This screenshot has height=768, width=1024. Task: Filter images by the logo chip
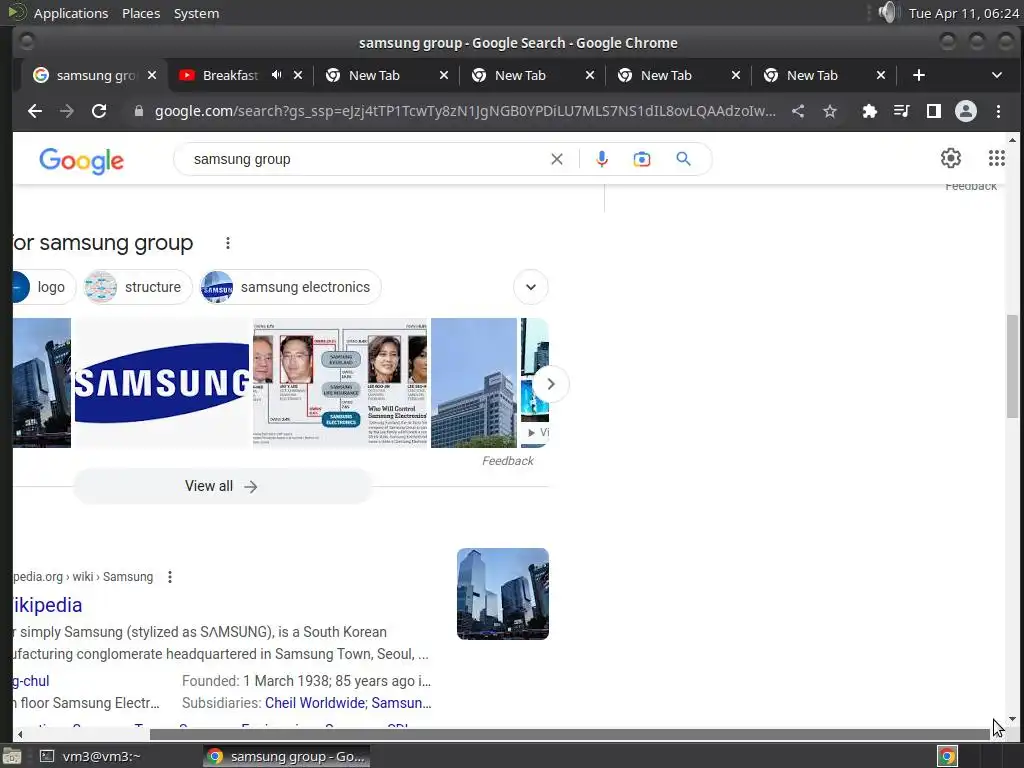[x=43, y=287]
